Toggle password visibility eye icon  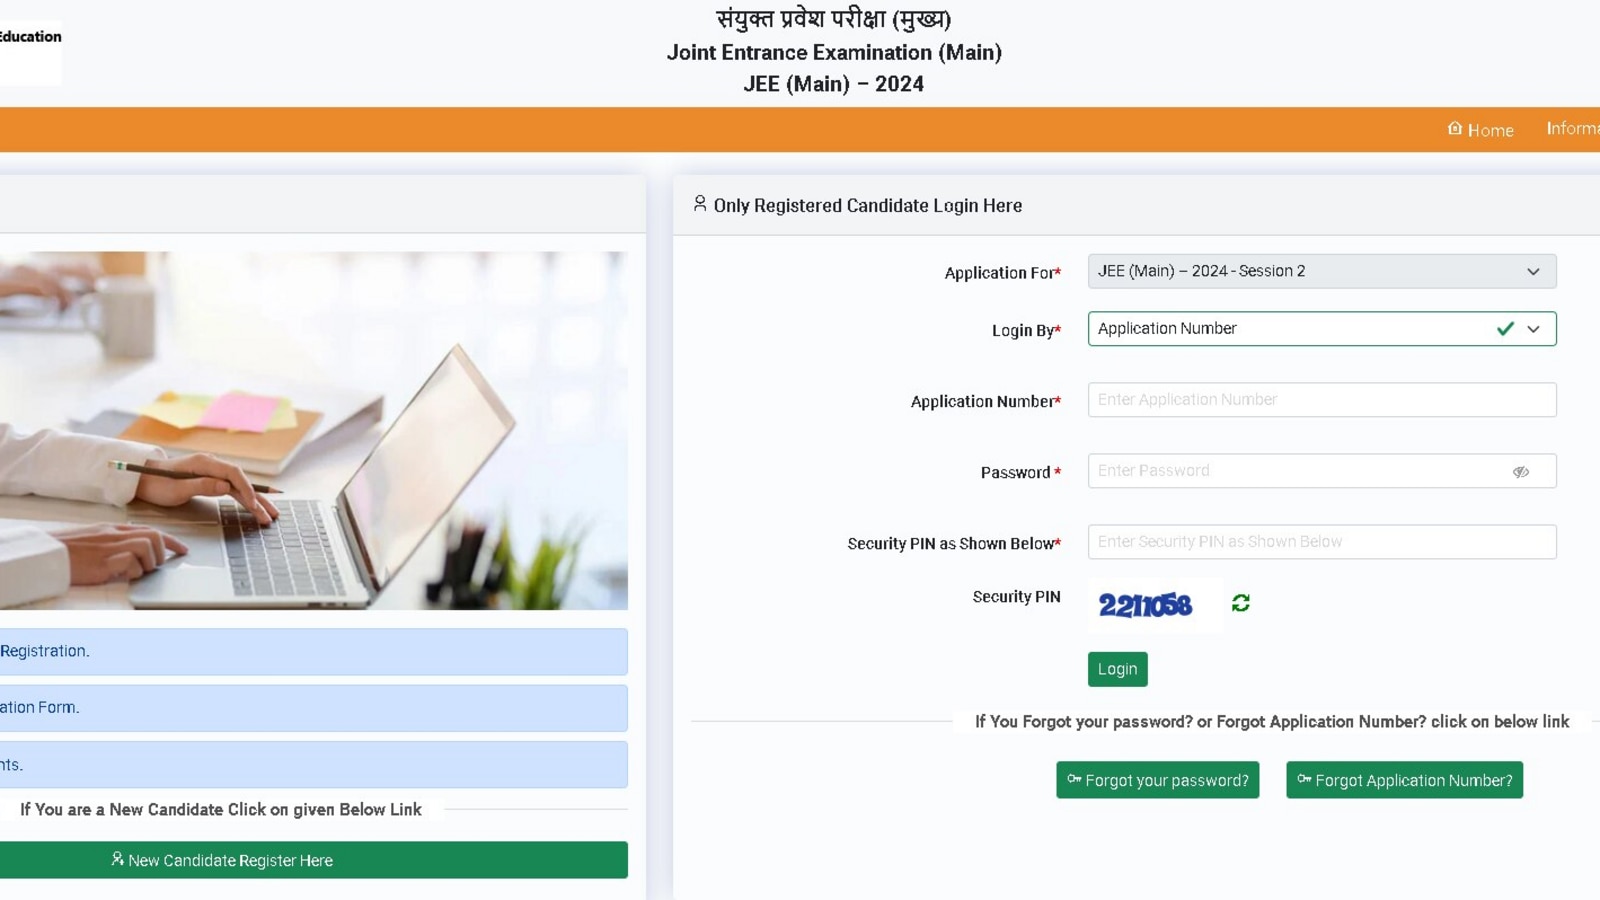pyautogui.click(x=1521, y=472)
